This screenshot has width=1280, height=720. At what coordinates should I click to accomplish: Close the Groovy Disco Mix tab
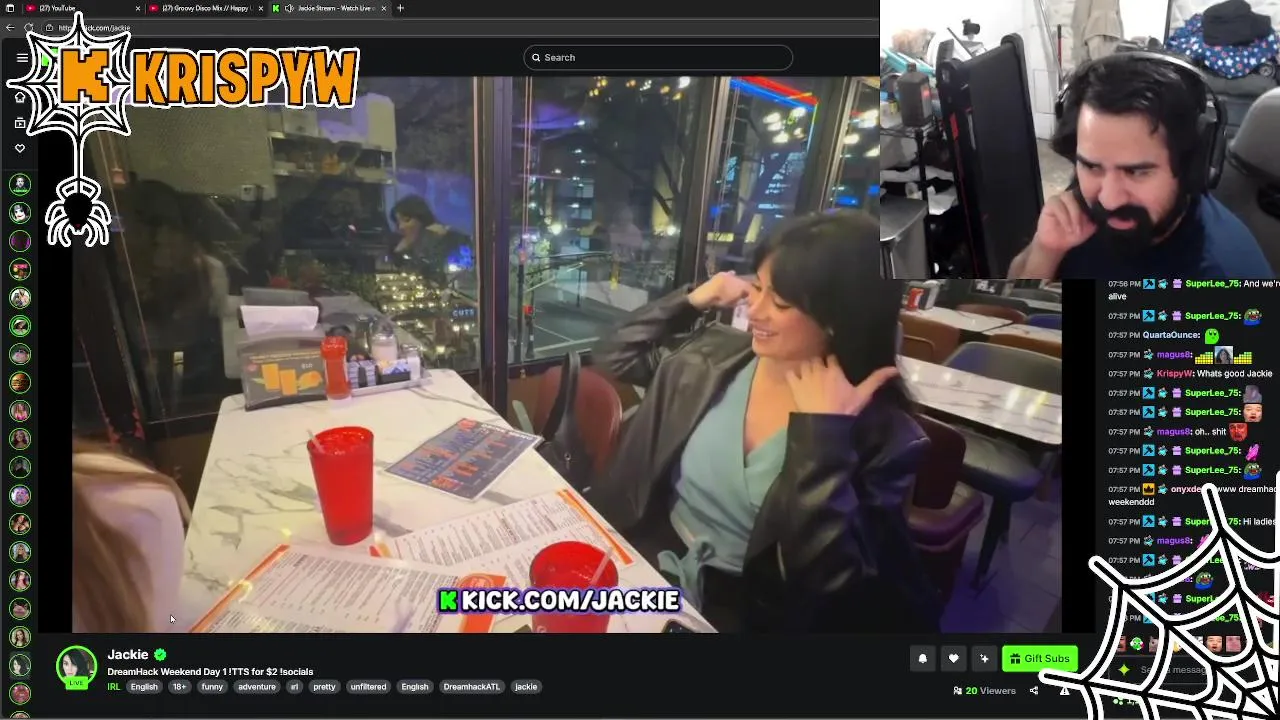pyautogui.click(x=261, y=8)
